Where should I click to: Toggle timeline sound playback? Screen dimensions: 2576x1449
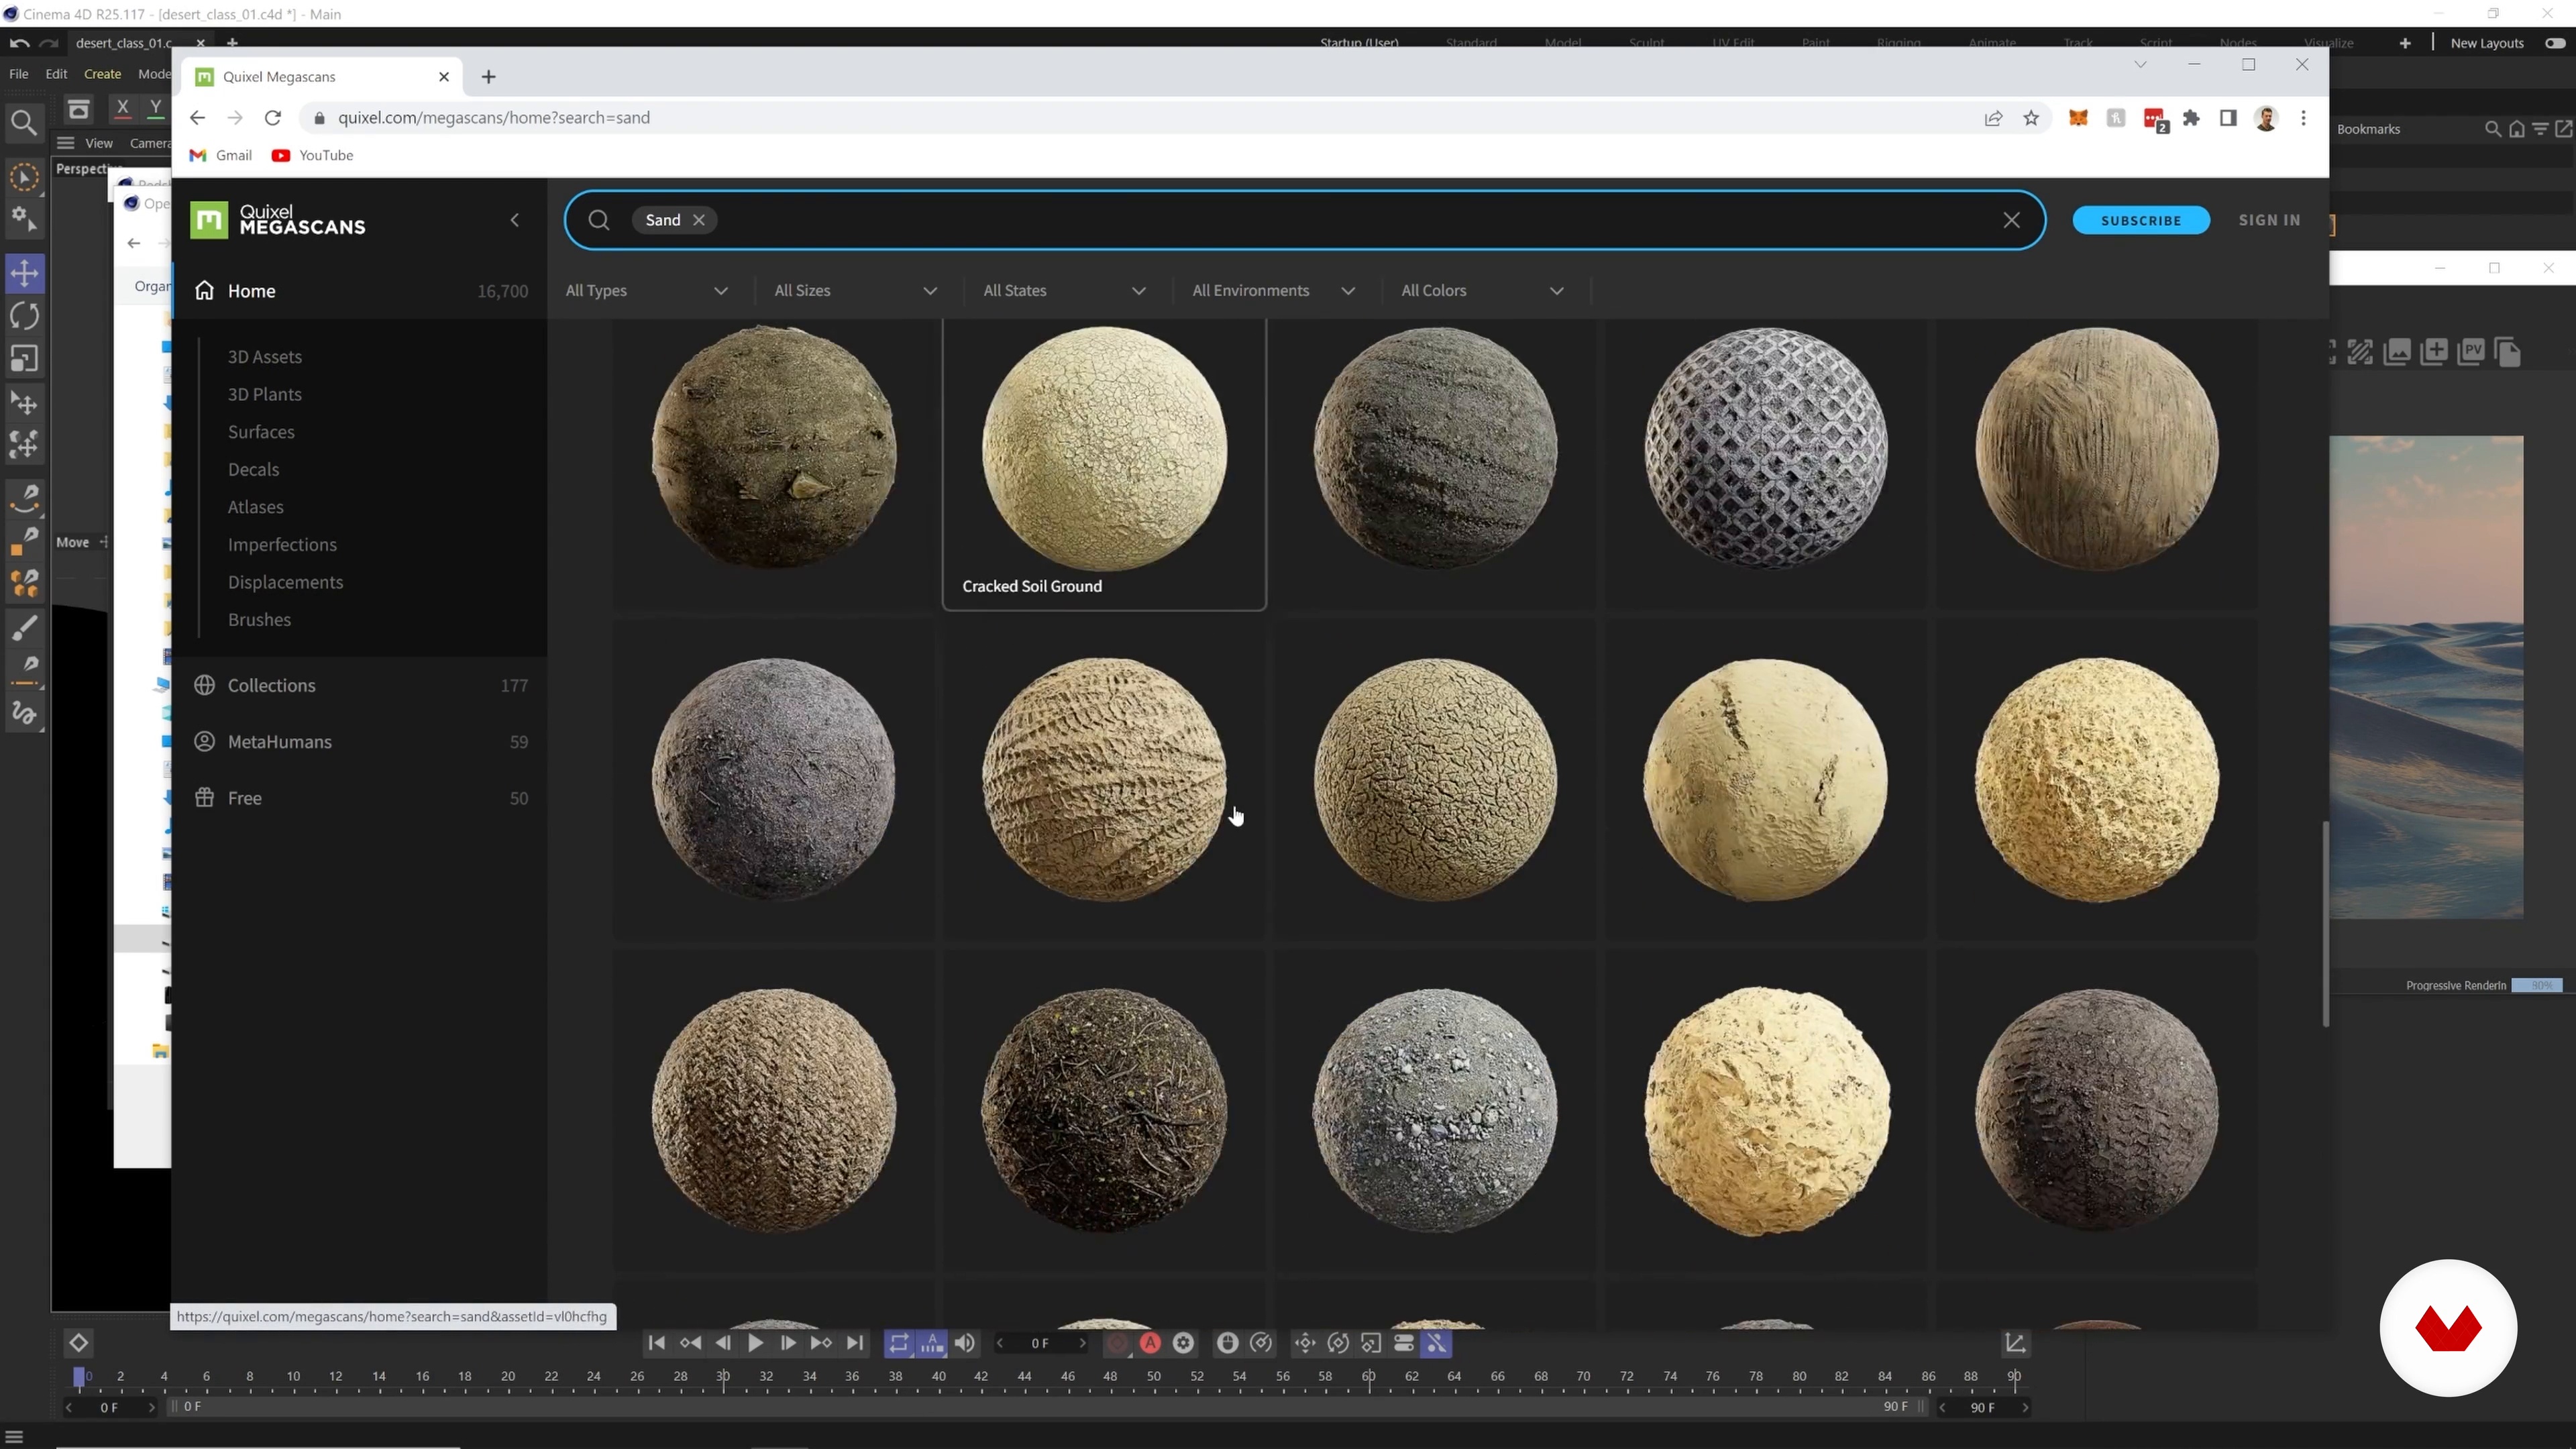click(965, 1343)
